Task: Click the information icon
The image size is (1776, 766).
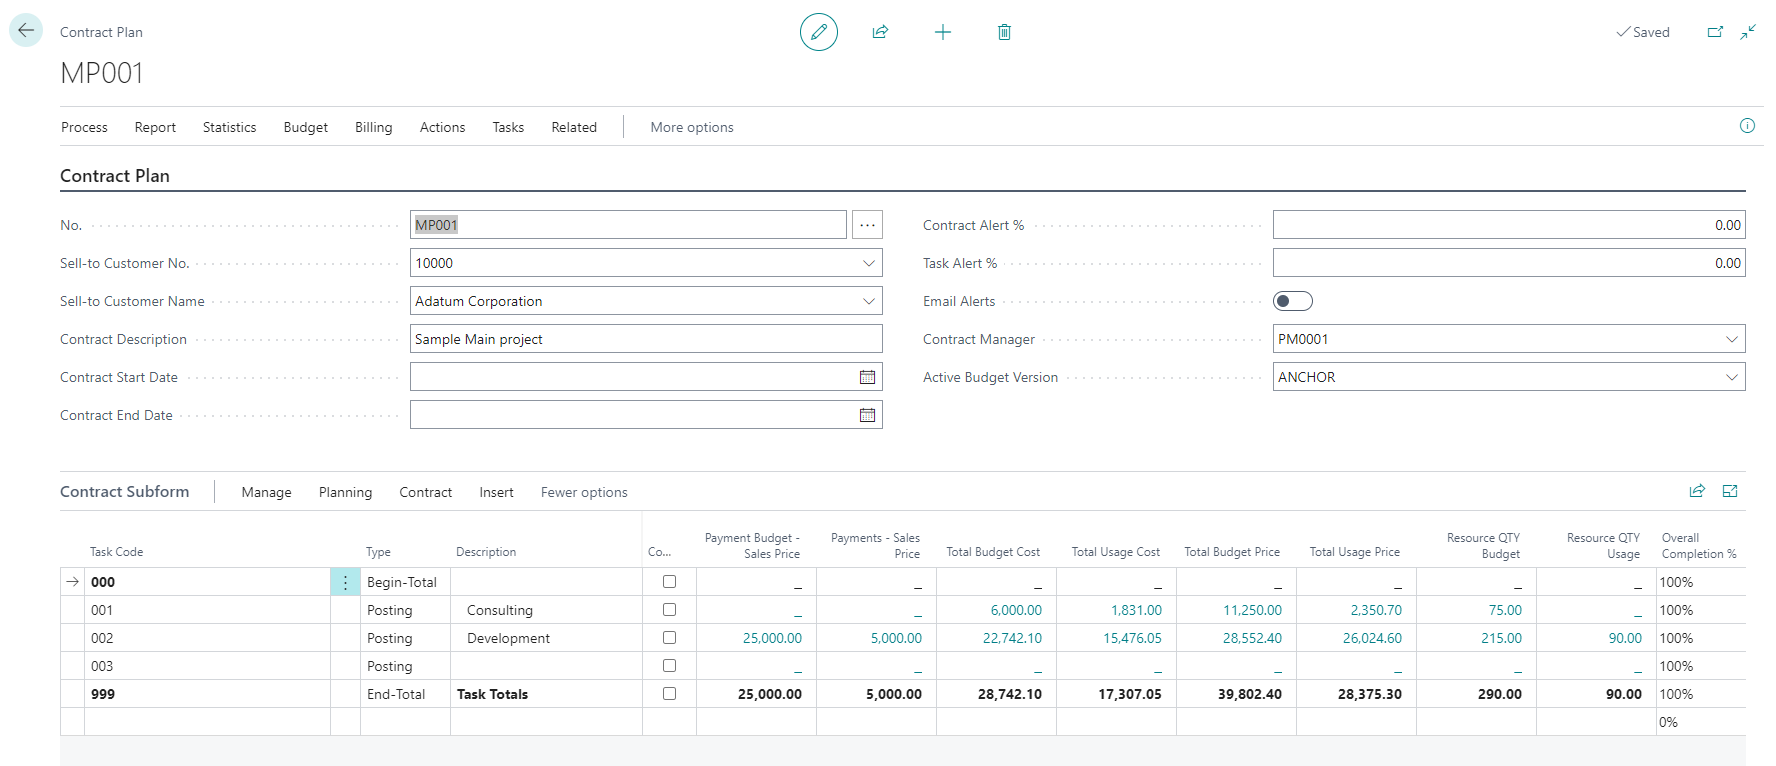Action: pos(1747,126)
